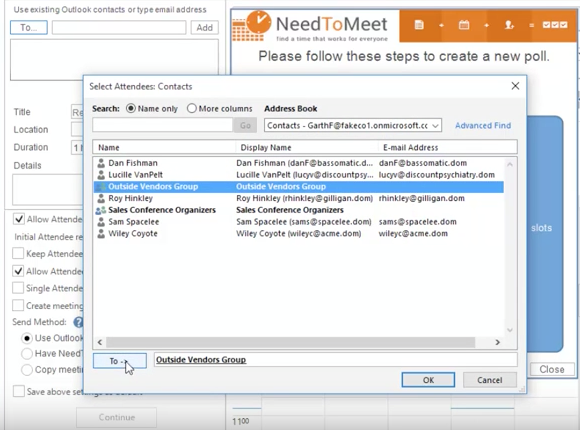Click the Go search button
Screen dimensions: 580x430
[x=245, y=125]
